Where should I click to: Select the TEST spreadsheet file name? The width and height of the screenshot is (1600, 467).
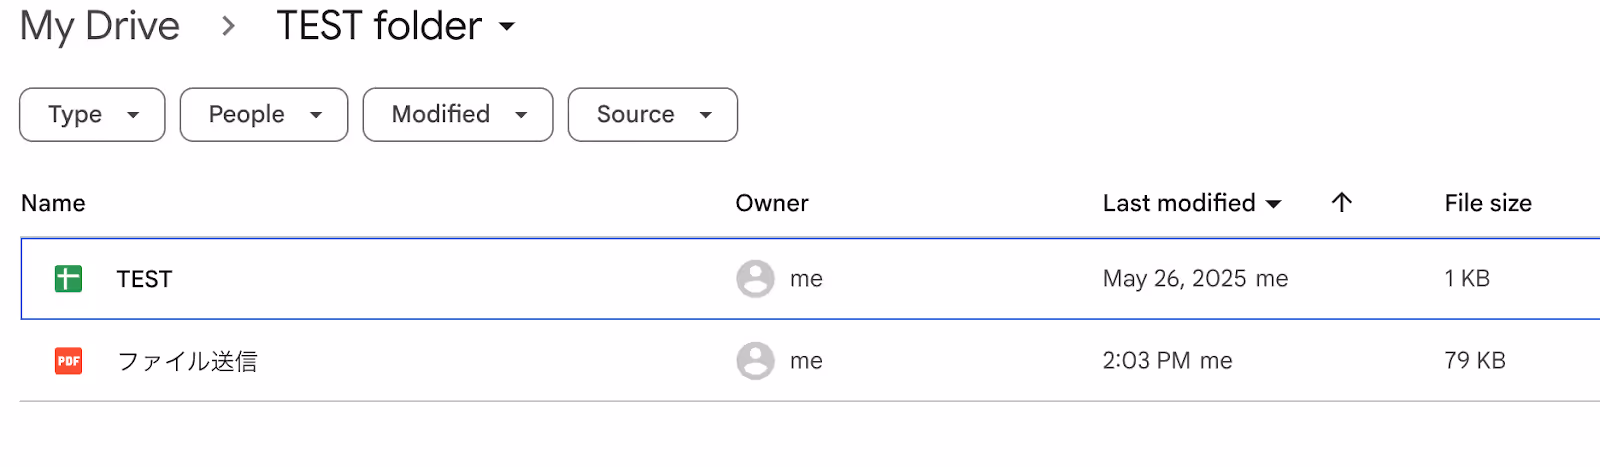(x=144, y=279)
